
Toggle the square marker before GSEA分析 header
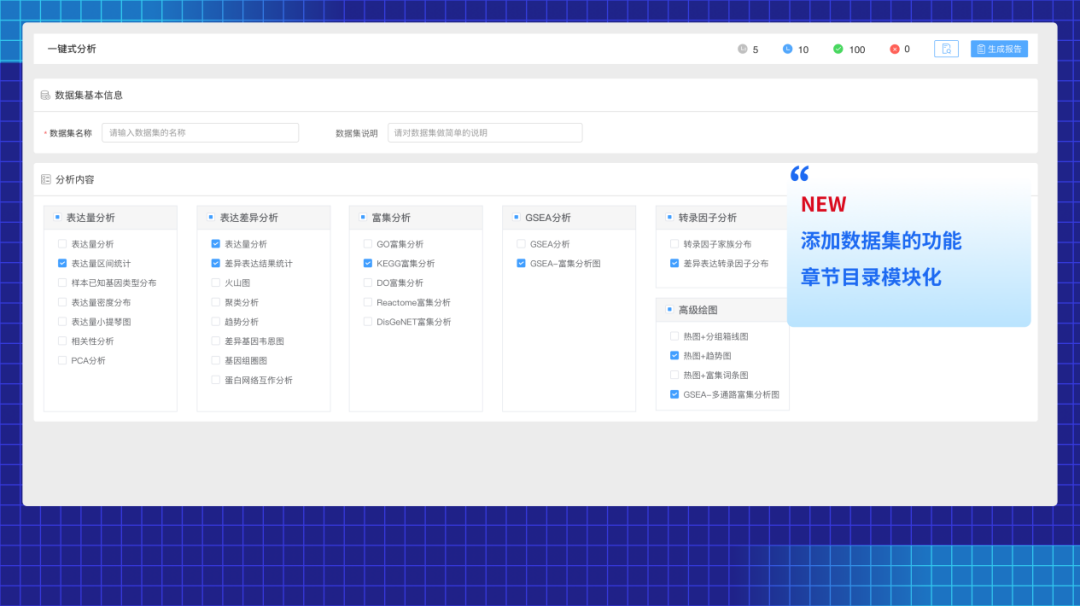coord(514,217)
